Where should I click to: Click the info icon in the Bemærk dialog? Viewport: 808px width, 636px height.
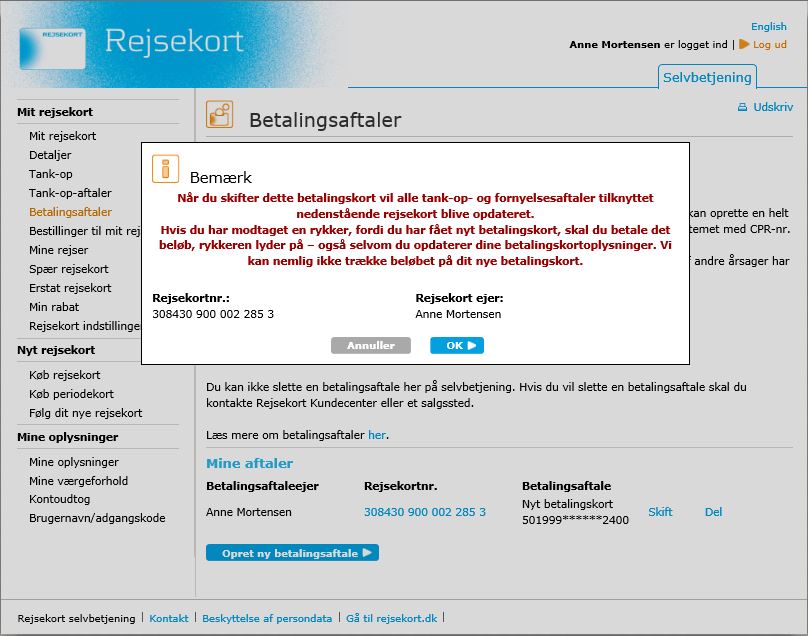167,169
